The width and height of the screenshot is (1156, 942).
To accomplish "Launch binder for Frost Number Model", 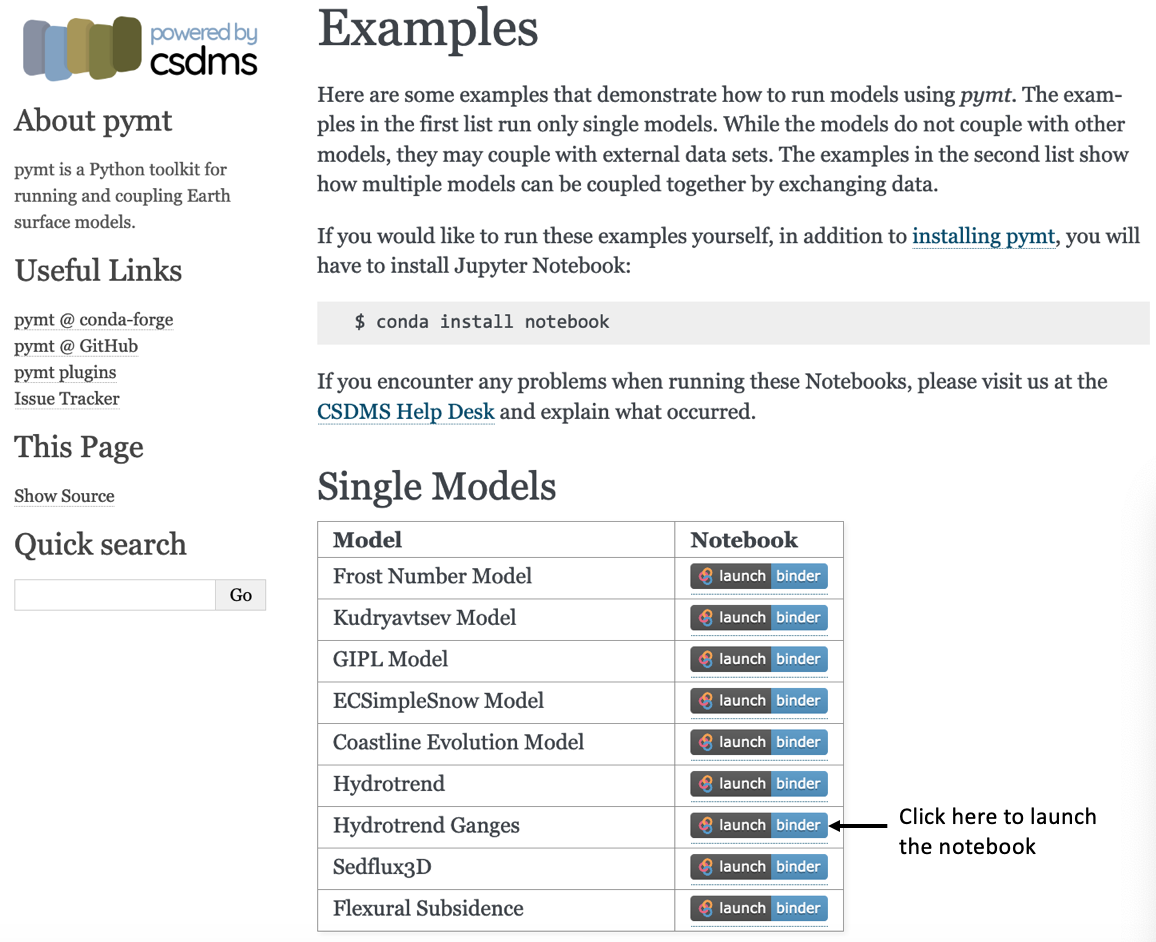I will pos(759,576).
